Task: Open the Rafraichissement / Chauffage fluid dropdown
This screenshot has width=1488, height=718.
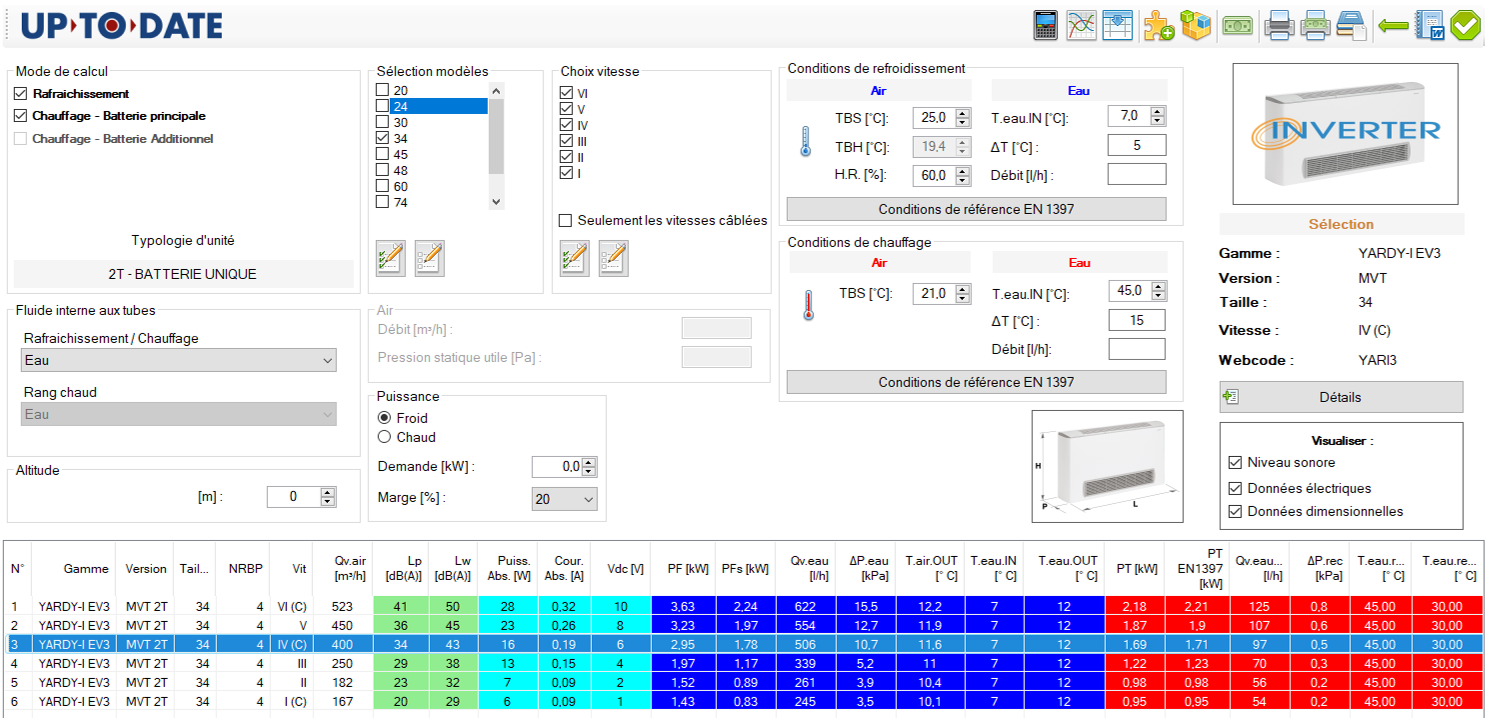Action: pos(180,360)
